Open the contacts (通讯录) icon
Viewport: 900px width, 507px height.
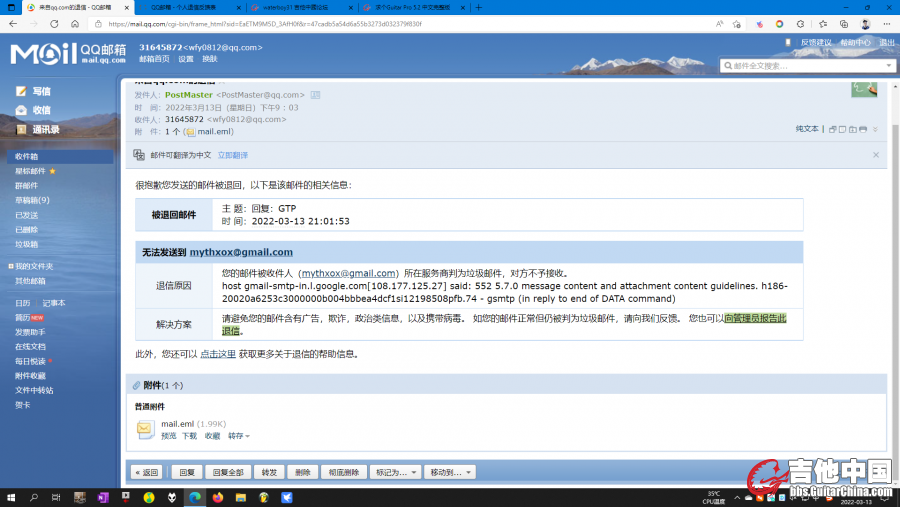(x=21, y=129)
